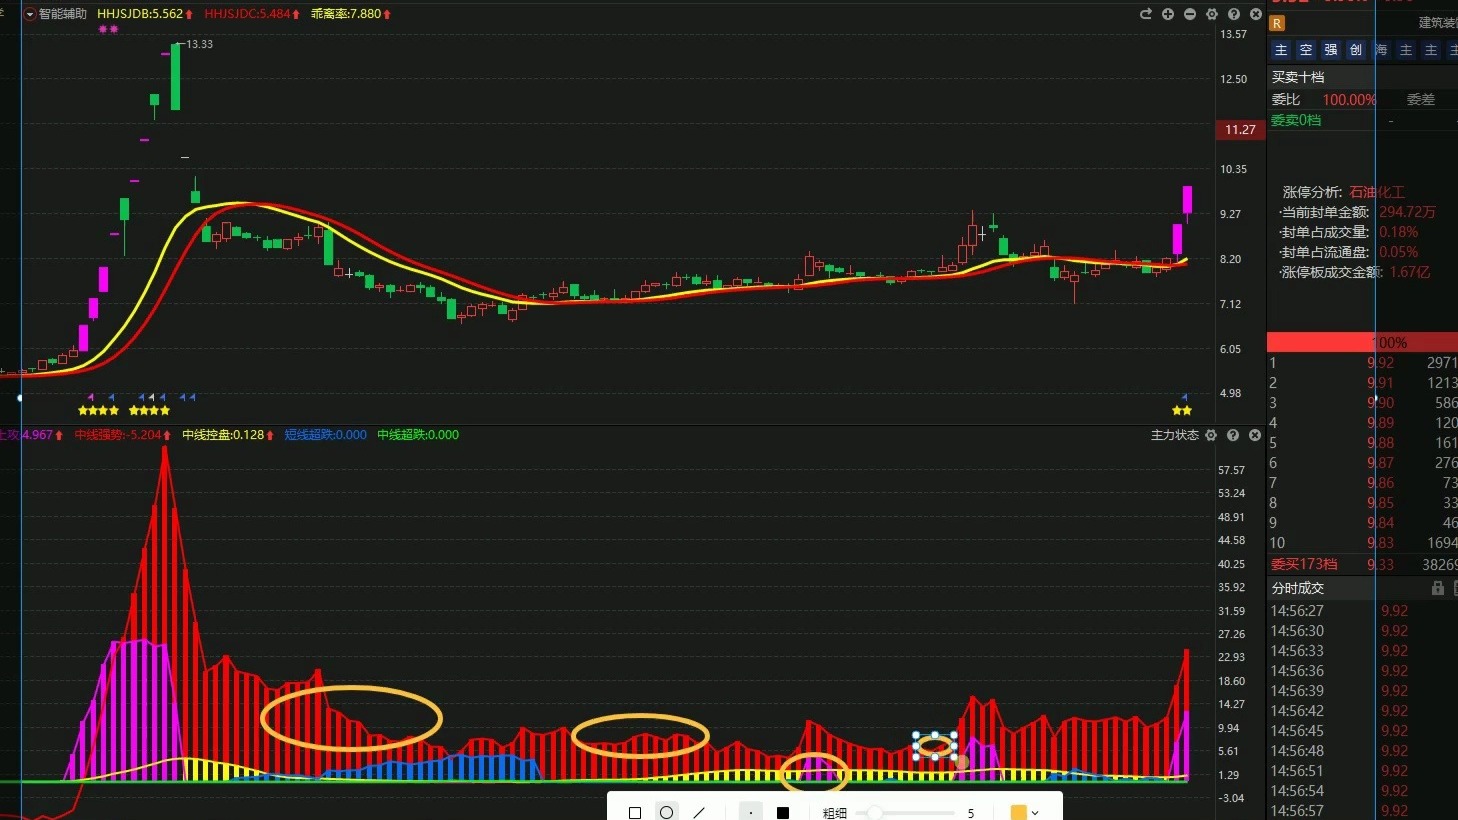
Task: Toggle the lock icon in 分时成交 header
Action: (1438, 588)
